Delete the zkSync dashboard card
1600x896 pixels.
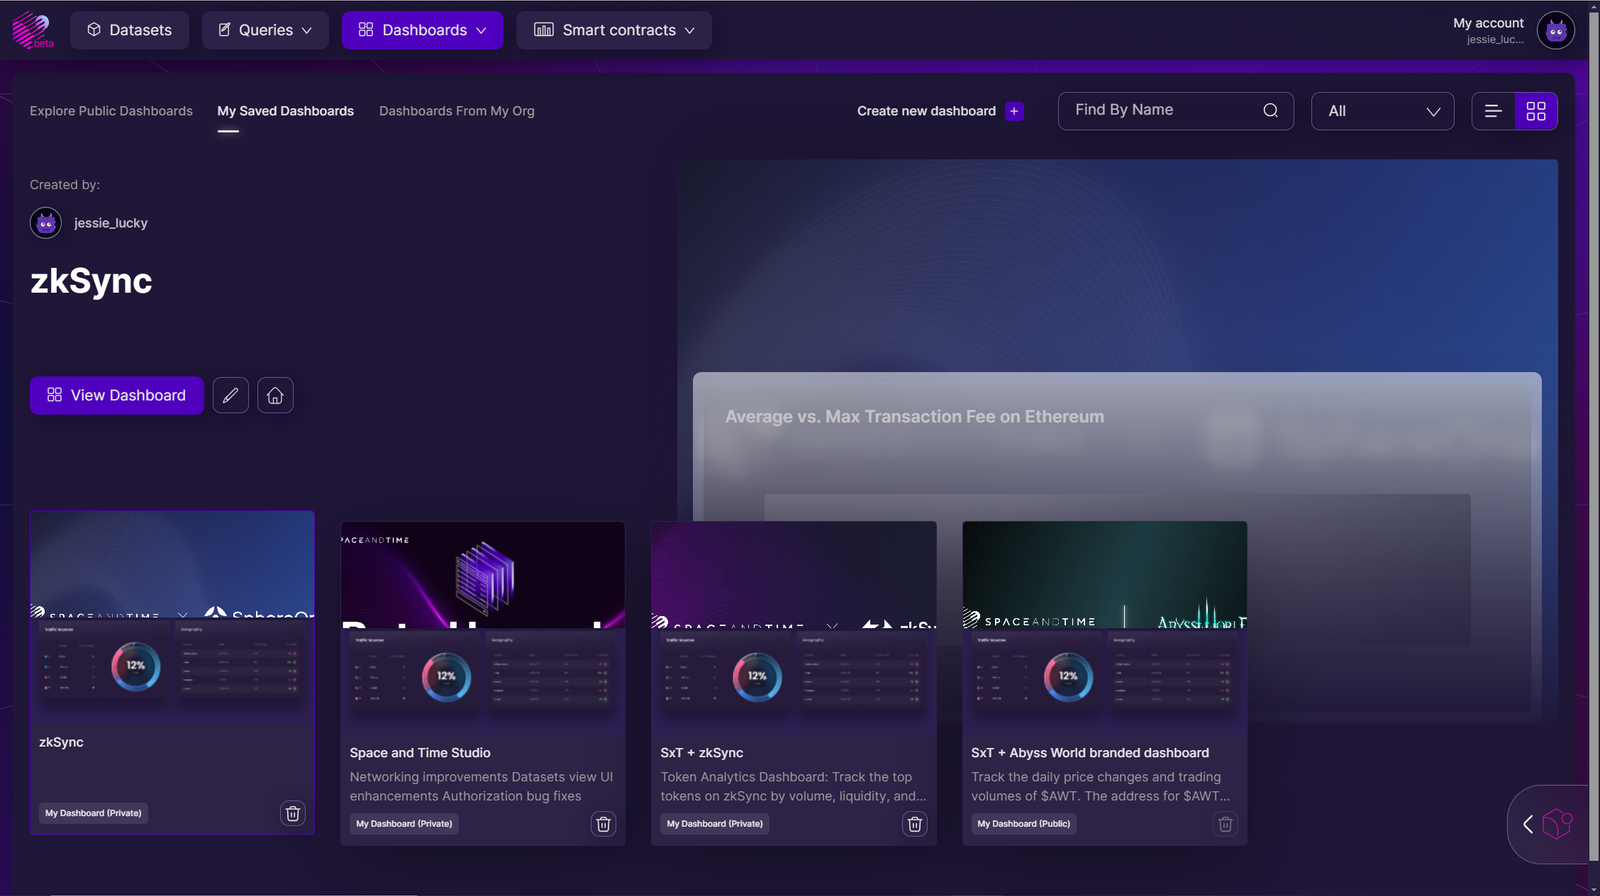(x=293, y=813)
